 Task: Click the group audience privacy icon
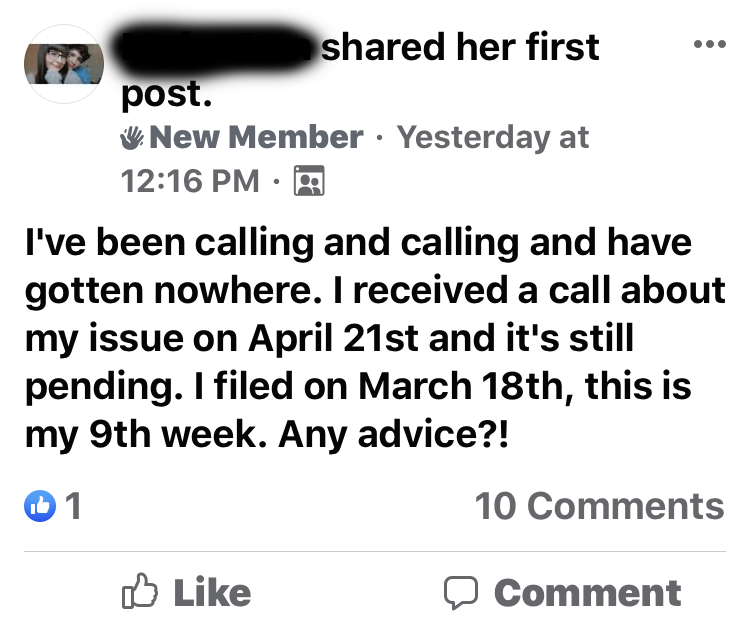tap(309, 181)
